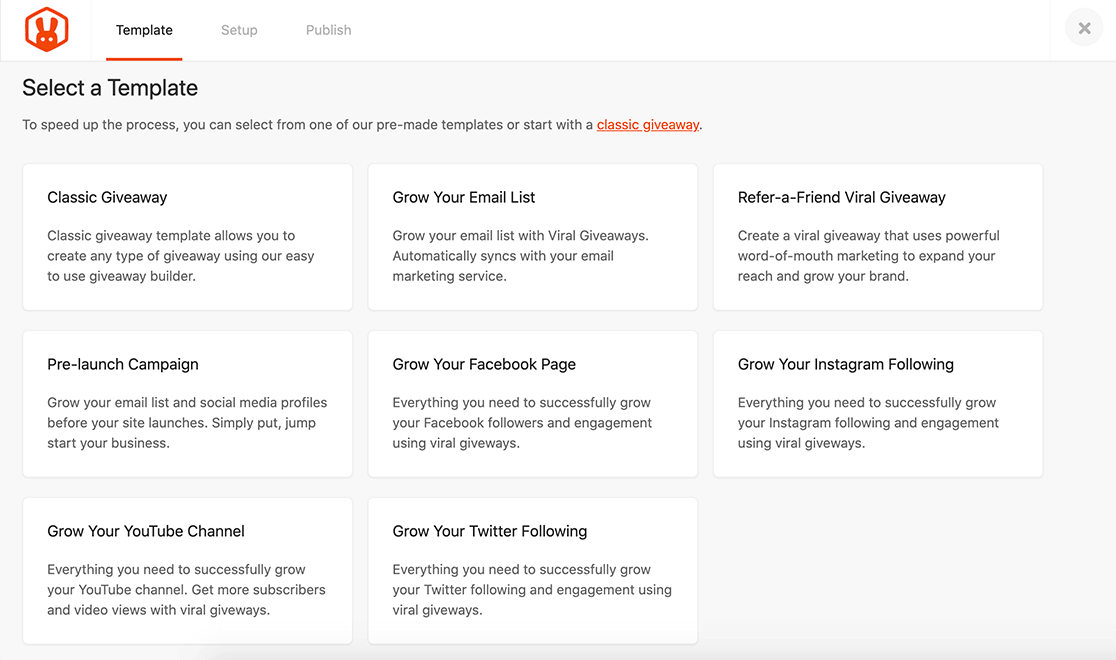
Task: Click the Pre-launch Campaign description text
Action: [187, 423]
